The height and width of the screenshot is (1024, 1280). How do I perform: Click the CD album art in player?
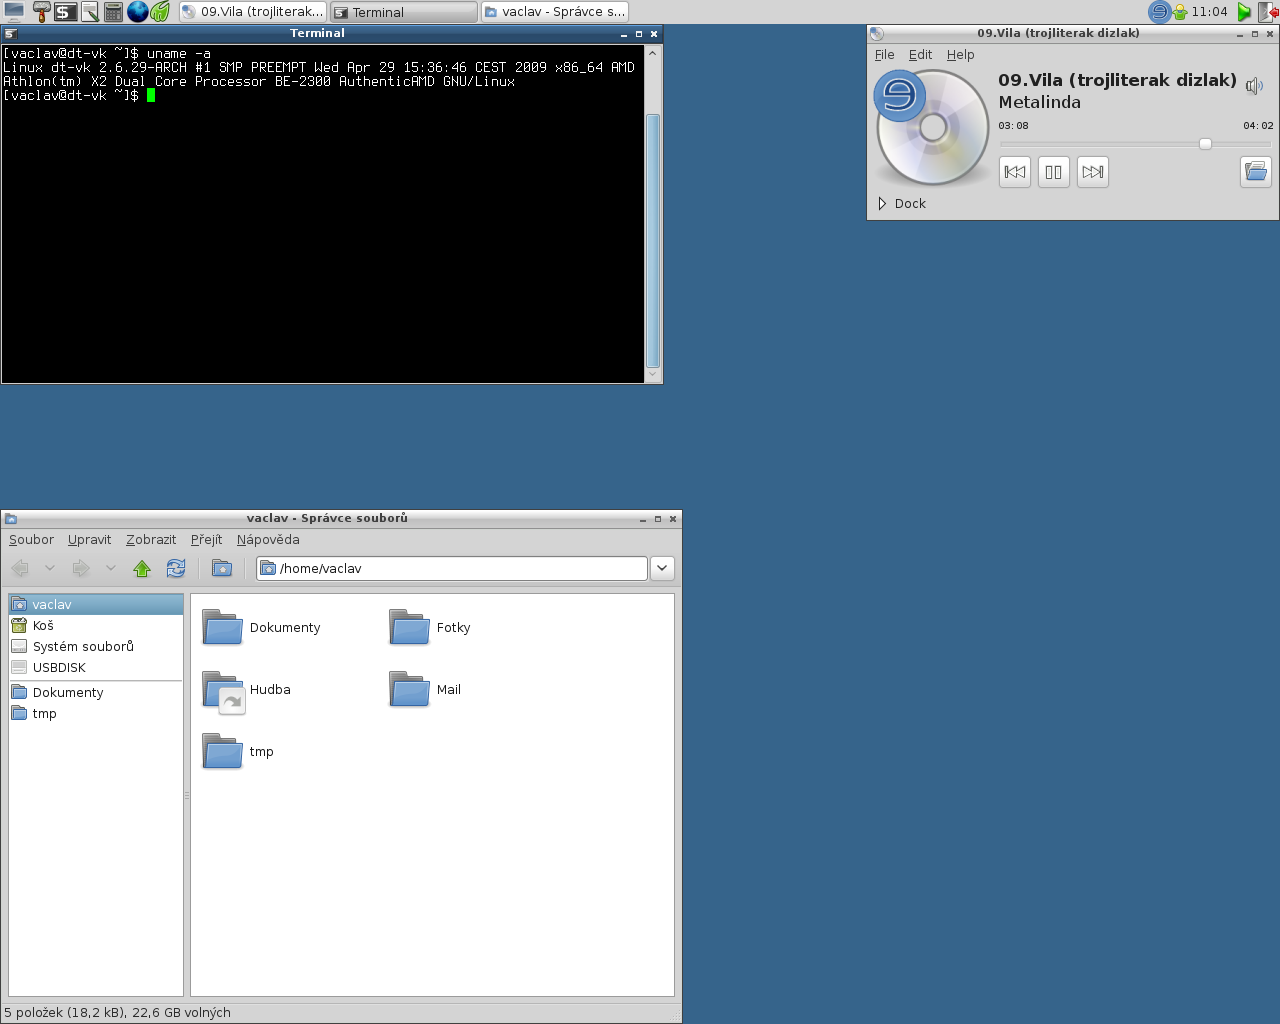932,127
